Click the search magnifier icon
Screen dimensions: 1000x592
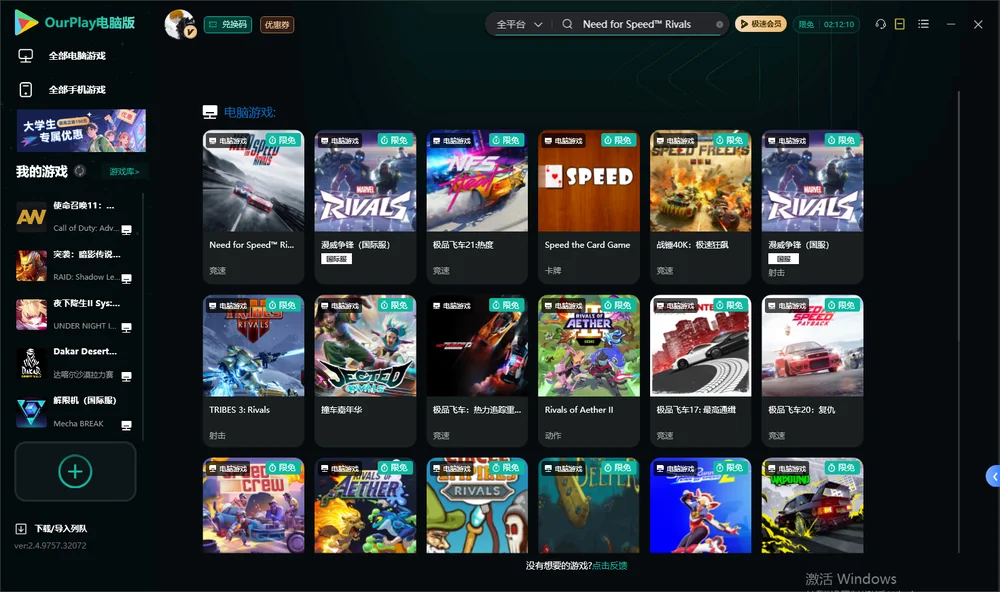(567, 24)
